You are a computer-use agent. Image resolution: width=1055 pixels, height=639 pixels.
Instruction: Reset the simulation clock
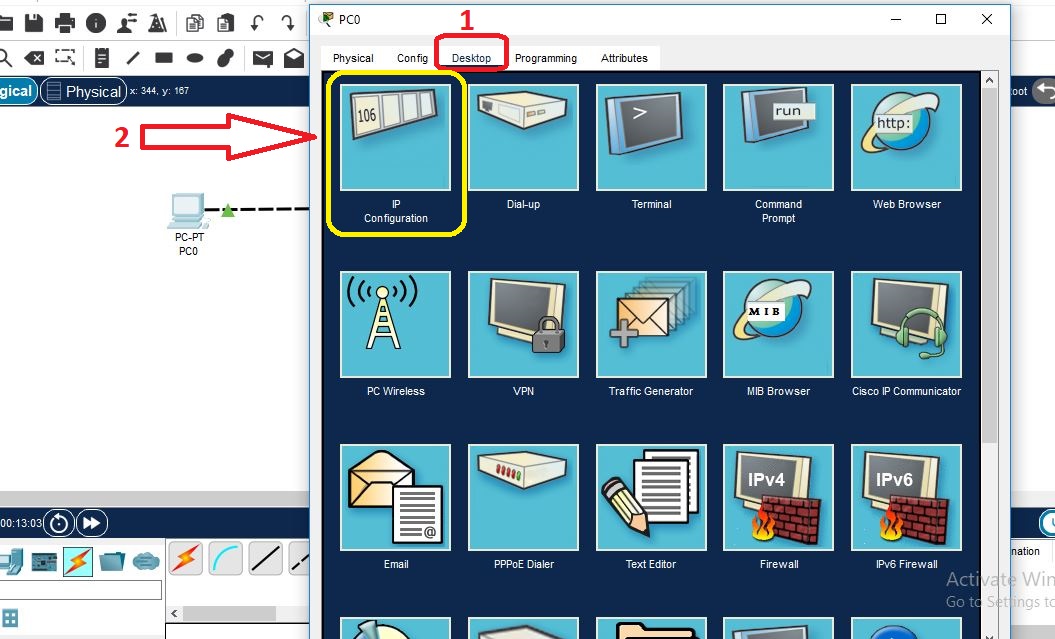tap(57, 522)
